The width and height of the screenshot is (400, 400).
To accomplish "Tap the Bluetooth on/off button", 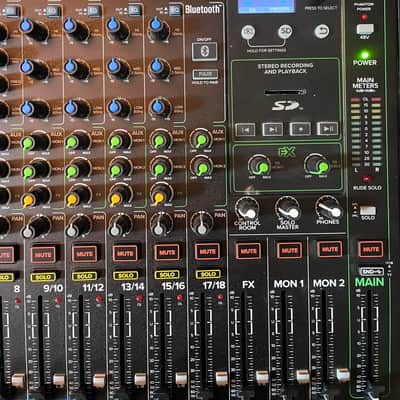I will click(x=205, y=51).
